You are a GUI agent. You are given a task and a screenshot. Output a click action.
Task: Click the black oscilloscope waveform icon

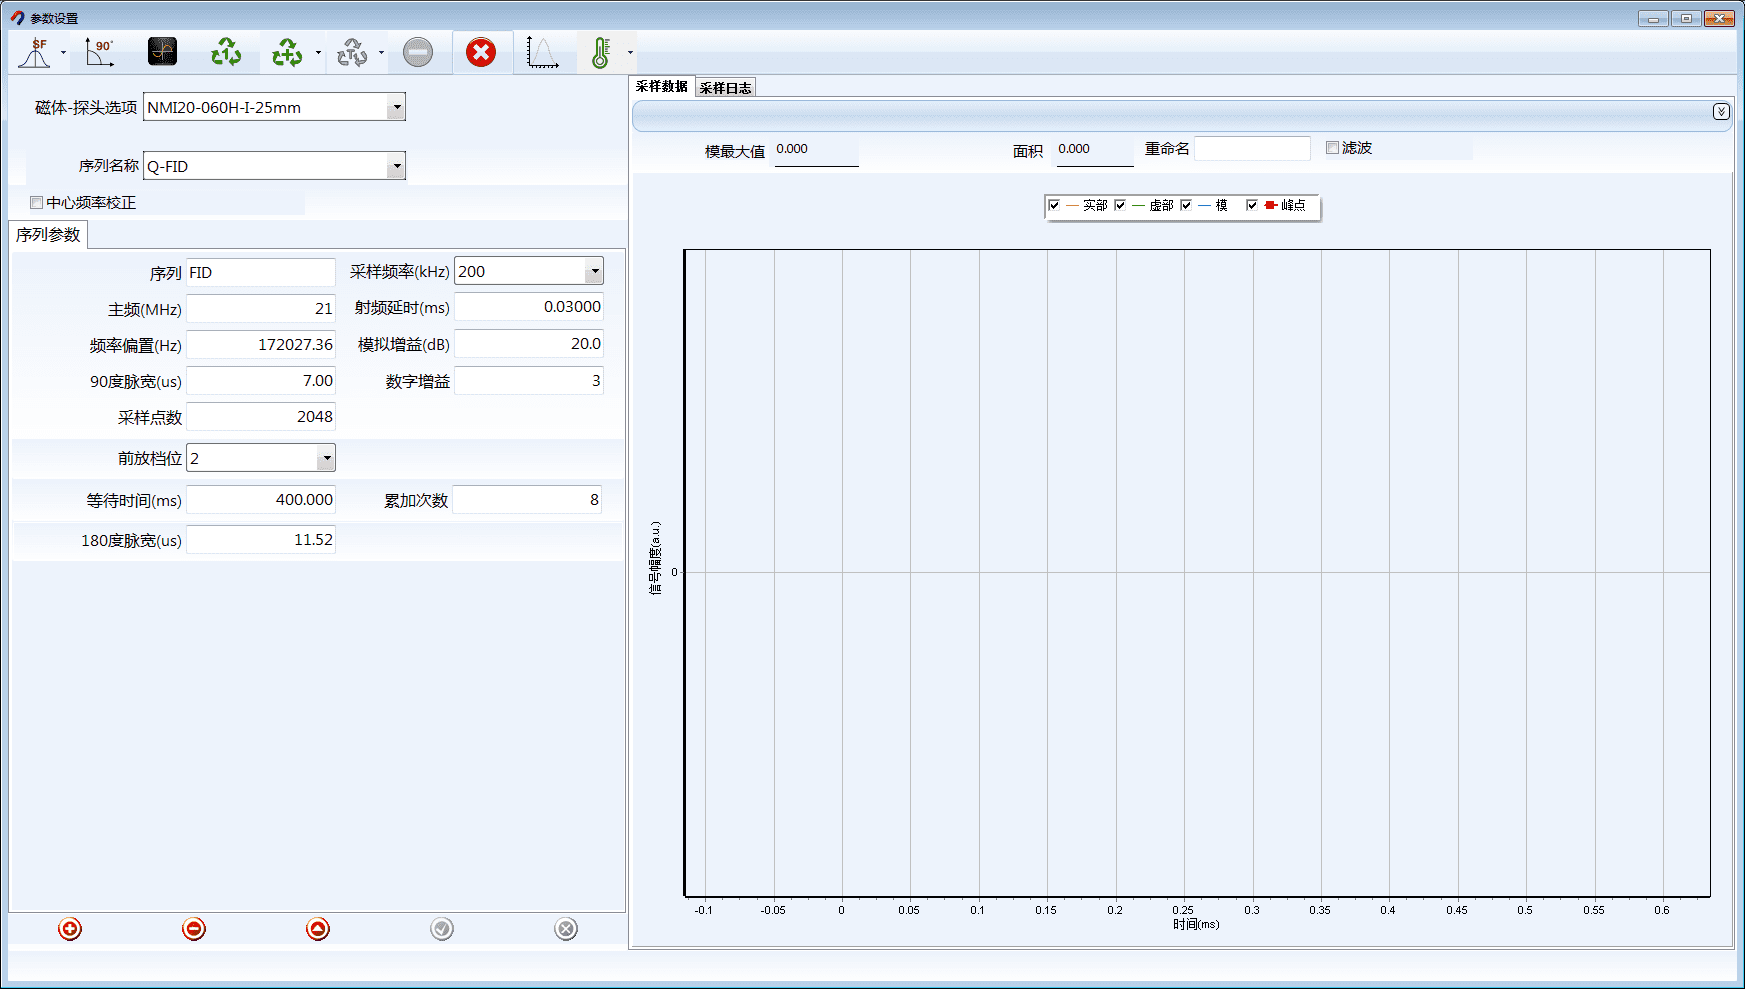[x=162, y=52]
